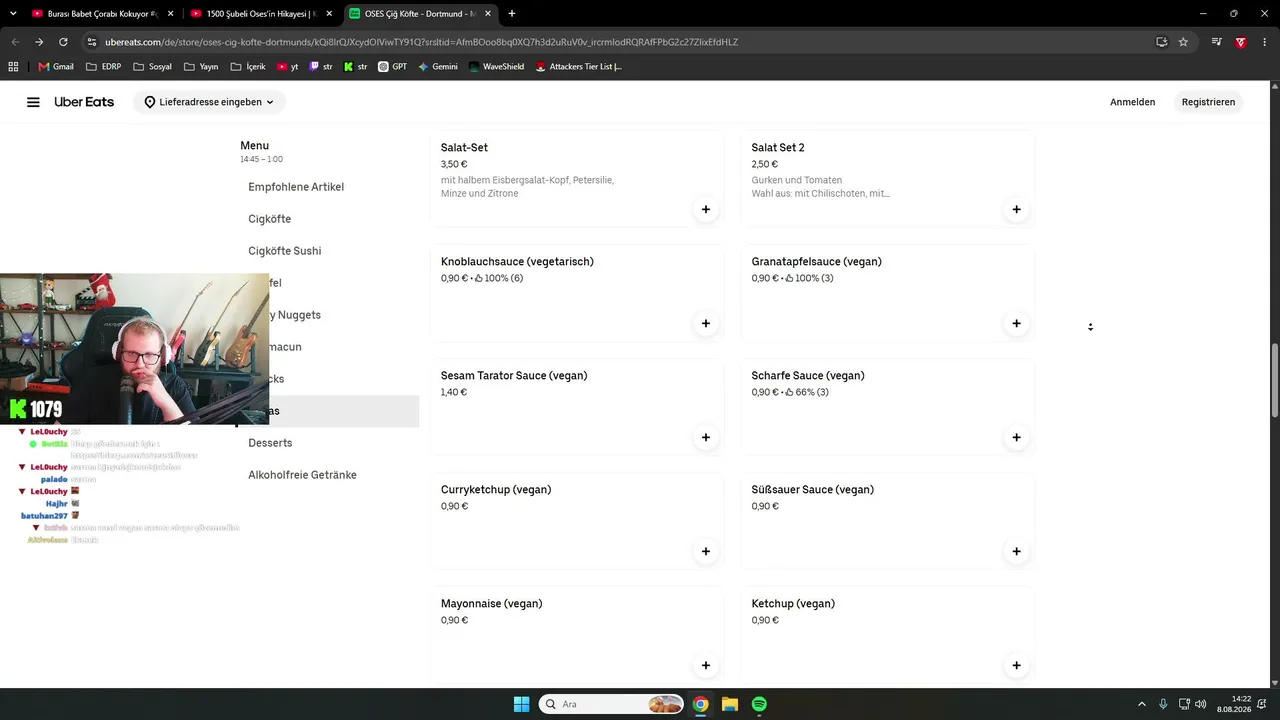Viewport: 1280px width, 720px height.
Task: Bookmark this page with the star icon
Action: click(x=1183, y=42)
